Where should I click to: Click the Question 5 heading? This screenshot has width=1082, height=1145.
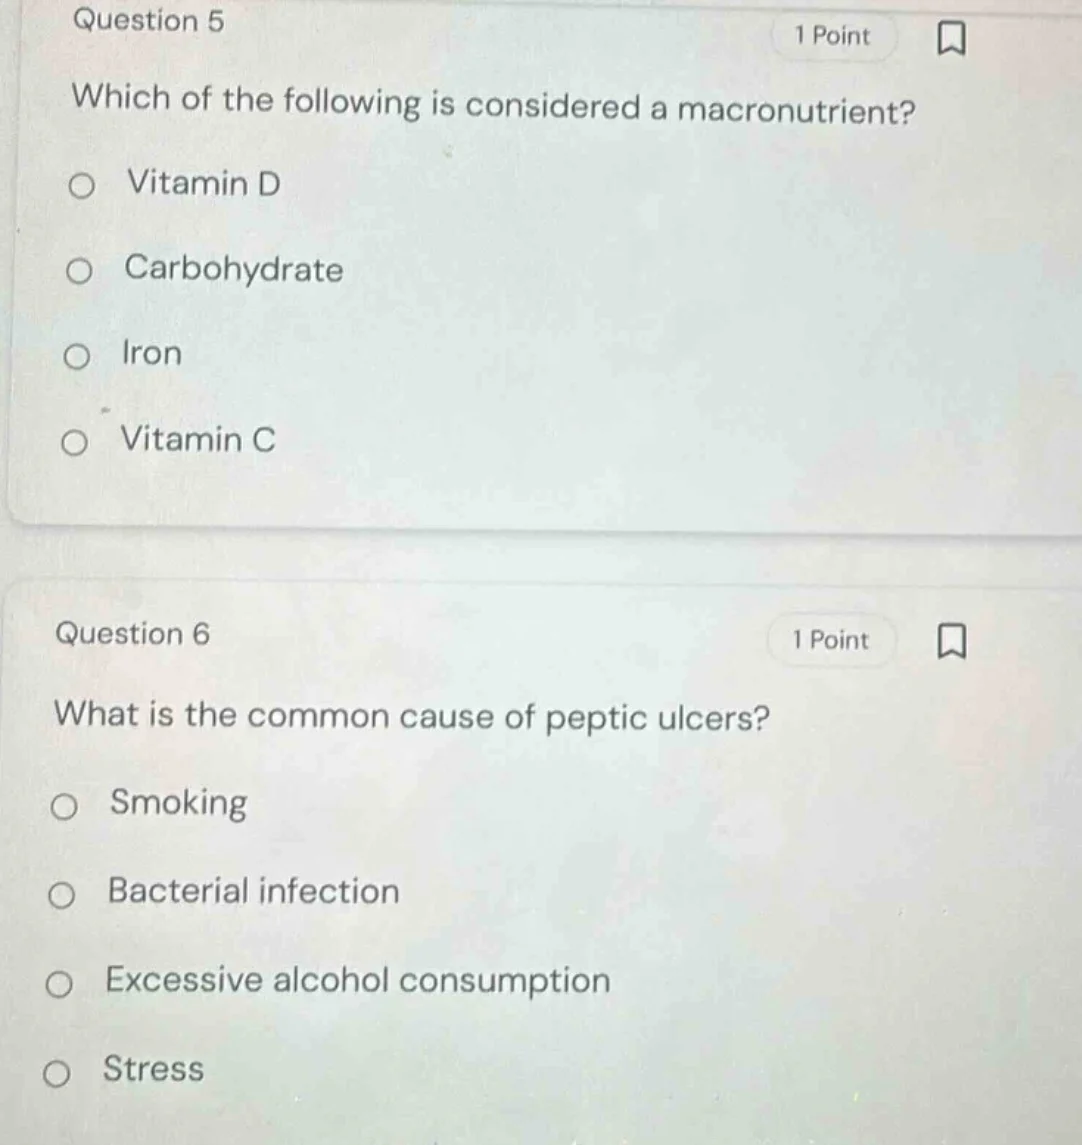(x=150, y=21)
